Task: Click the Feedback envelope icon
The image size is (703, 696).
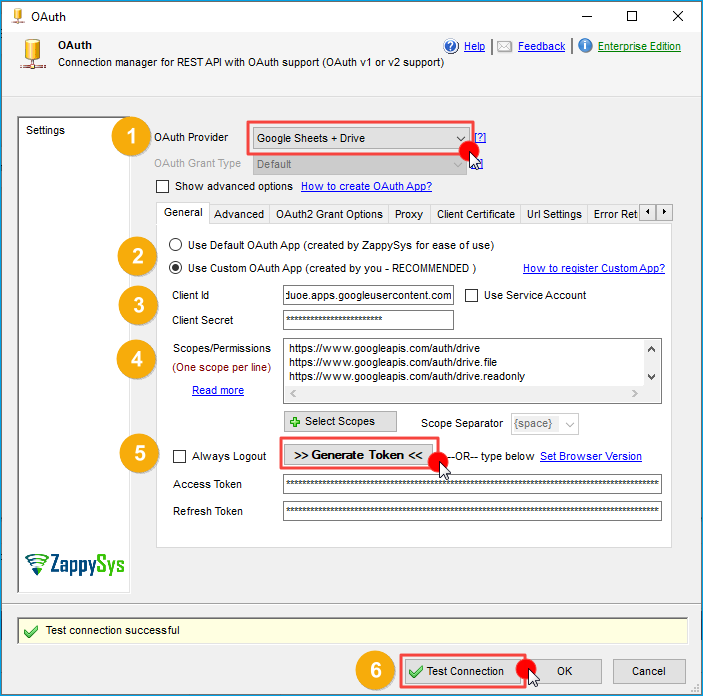Action: (x=505, y=46)
